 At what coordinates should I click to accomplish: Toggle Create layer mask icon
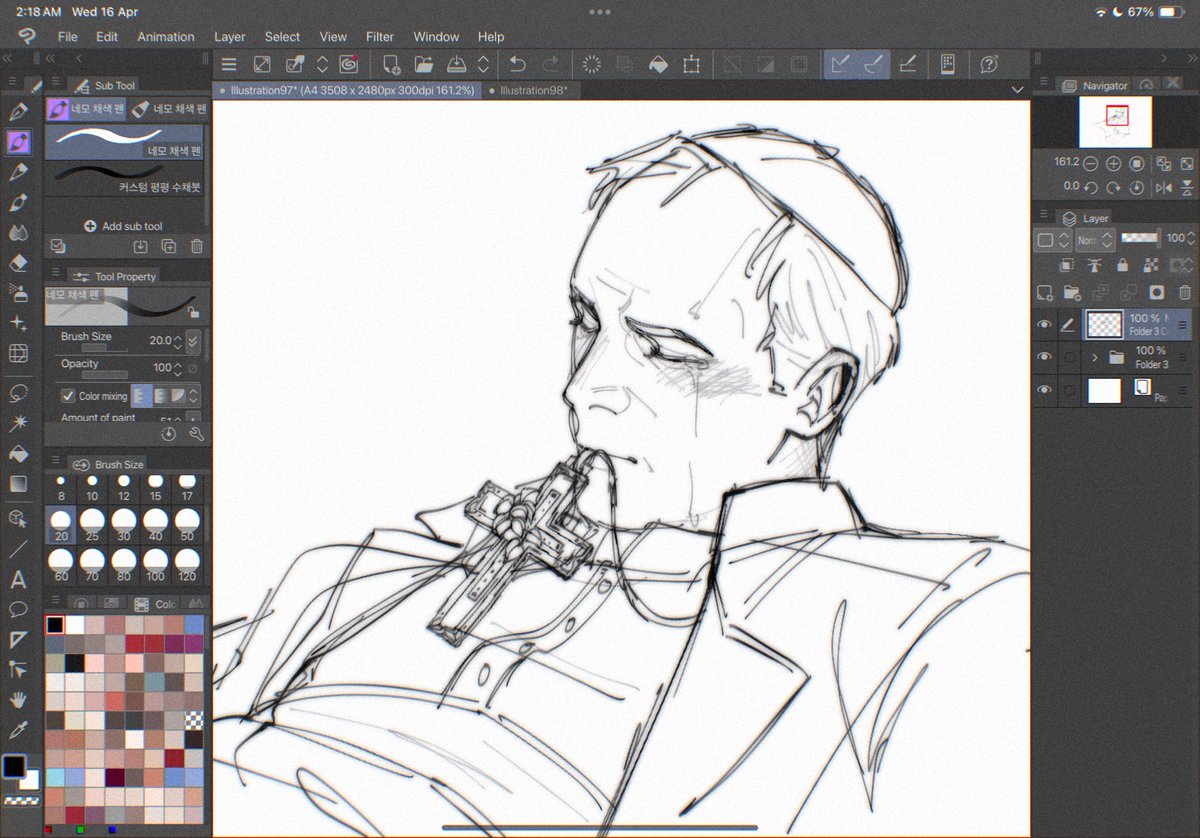pos(1156,292)
